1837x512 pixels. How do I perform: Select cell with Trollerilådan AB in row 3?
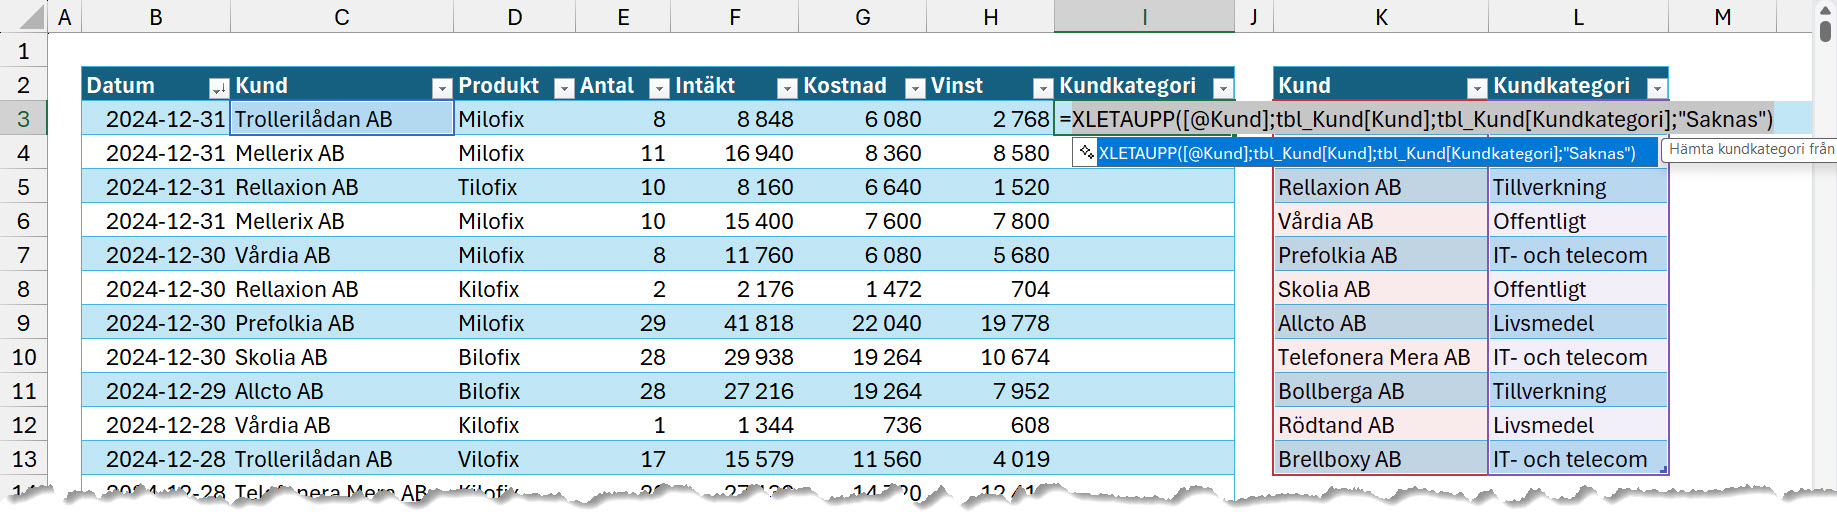342,119
